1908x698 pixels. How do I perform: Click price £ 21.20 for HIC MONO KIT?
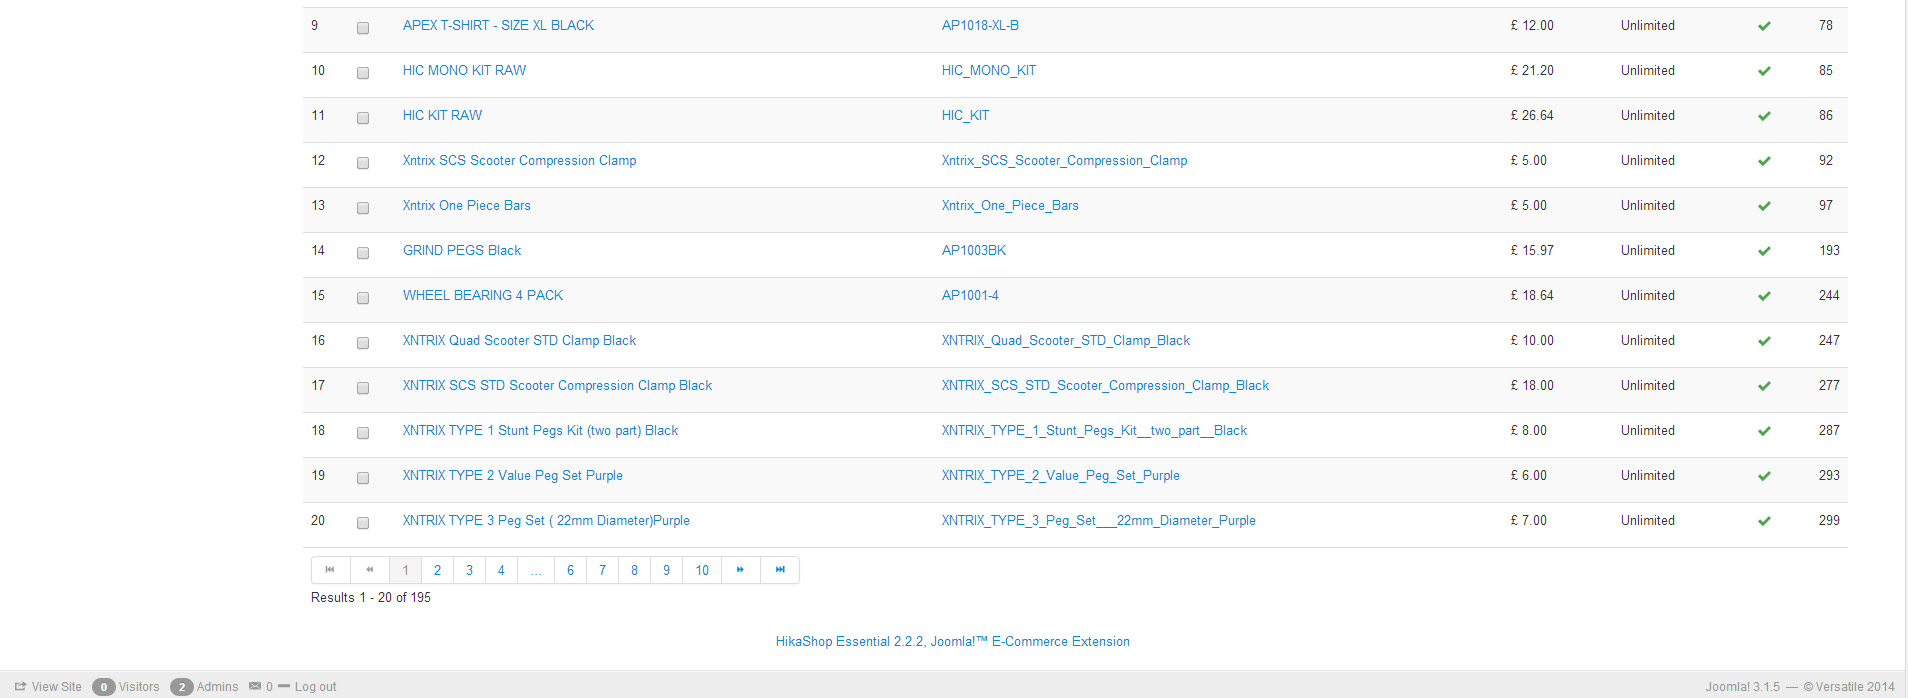tap(1532, 70)
